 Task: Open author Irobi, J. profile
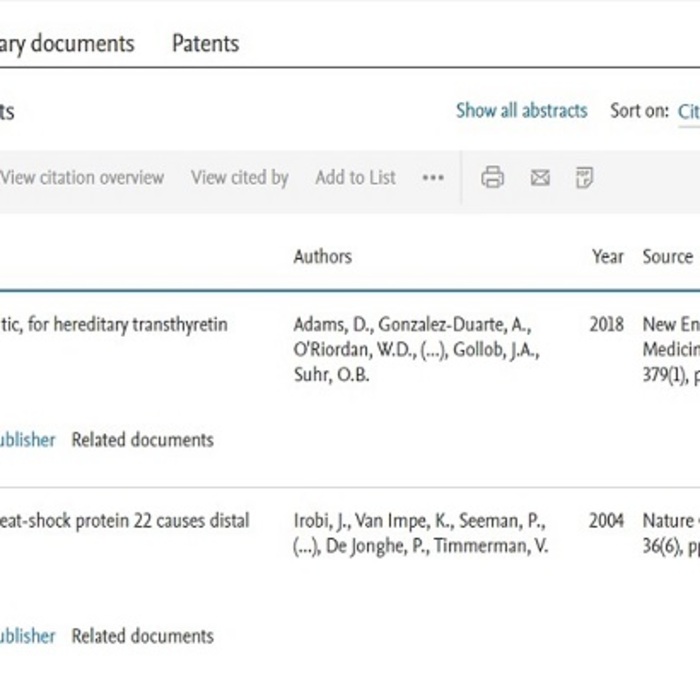[x=321, y=521]
